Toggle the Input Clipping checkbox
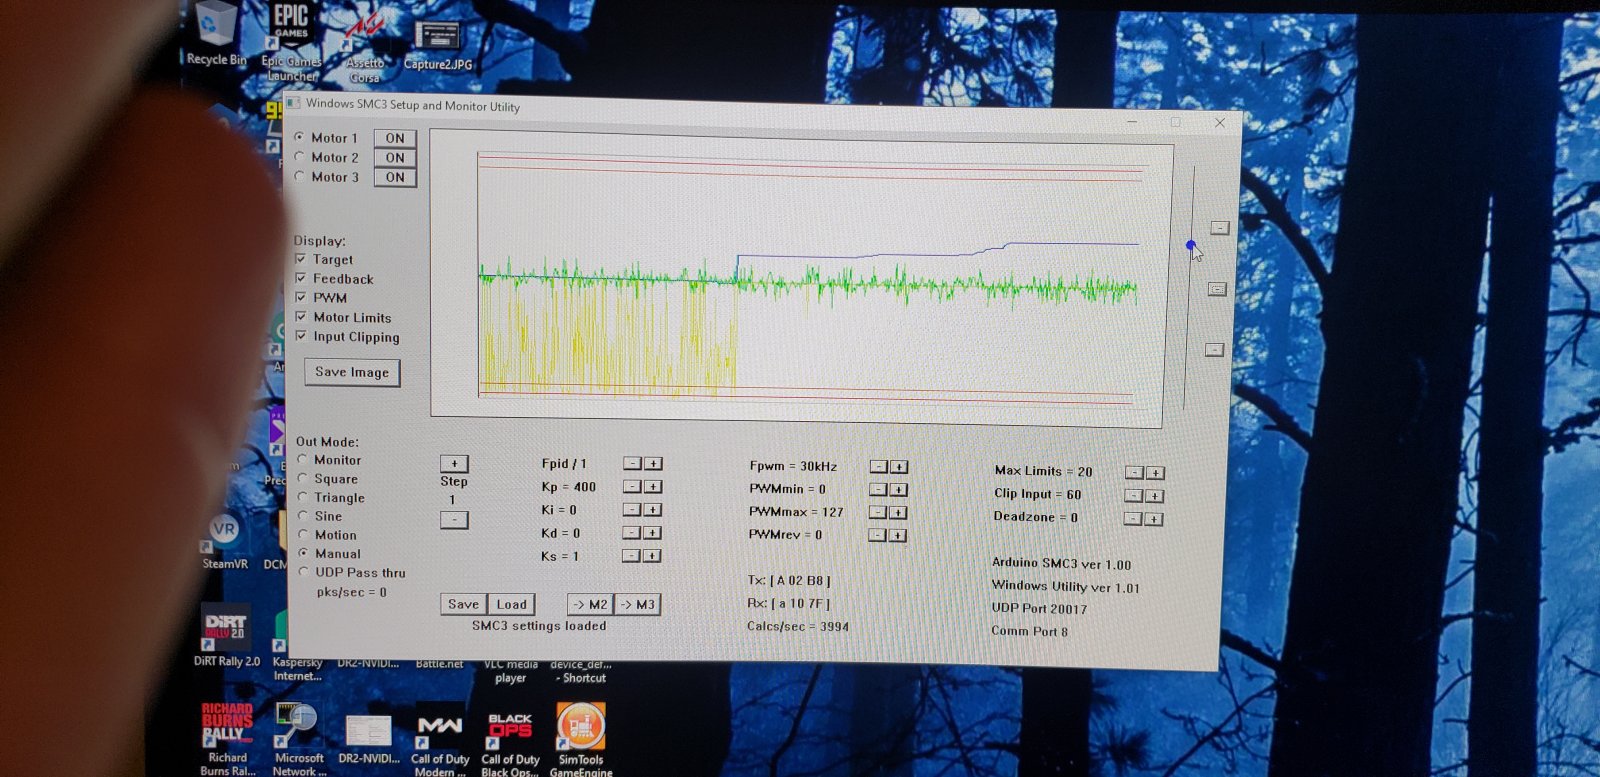1600x777 pixels. 301,336
